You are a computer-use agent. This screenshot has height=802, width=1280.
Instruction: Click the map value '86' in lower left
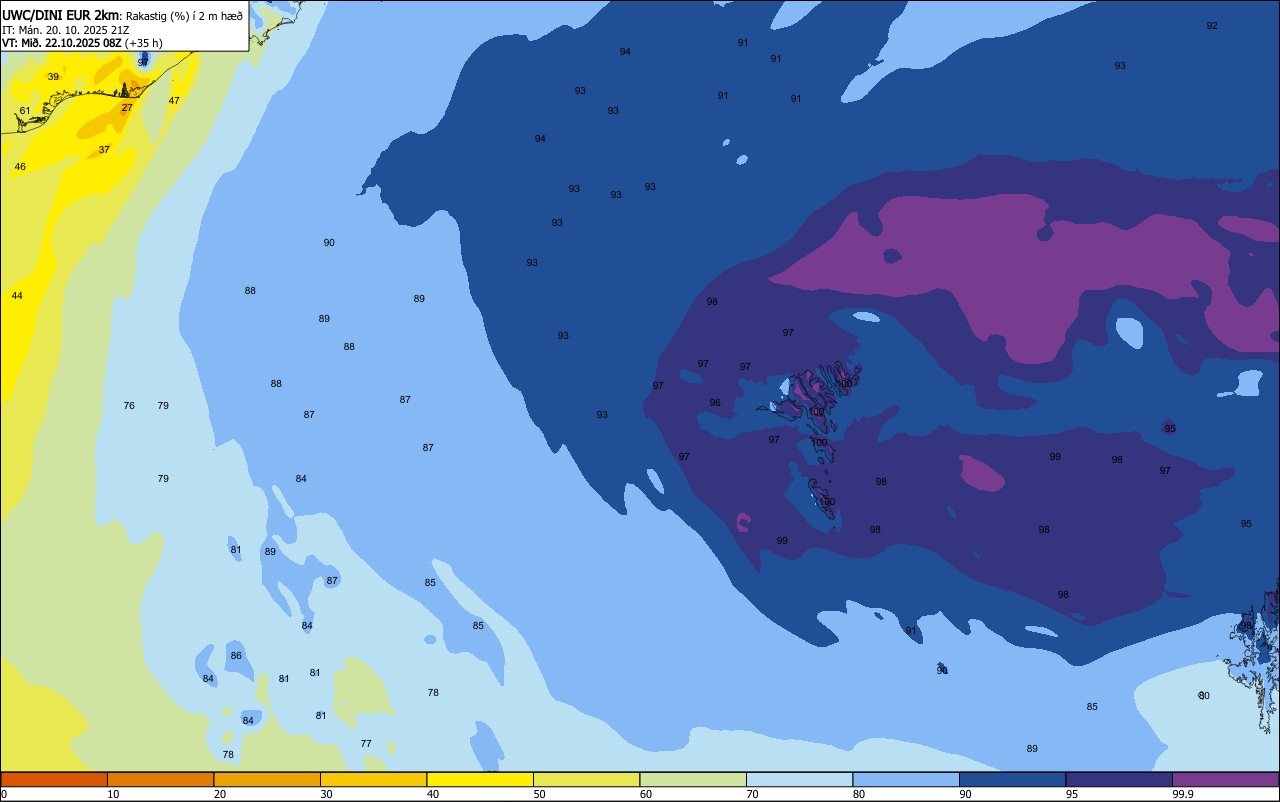(236, 656)
